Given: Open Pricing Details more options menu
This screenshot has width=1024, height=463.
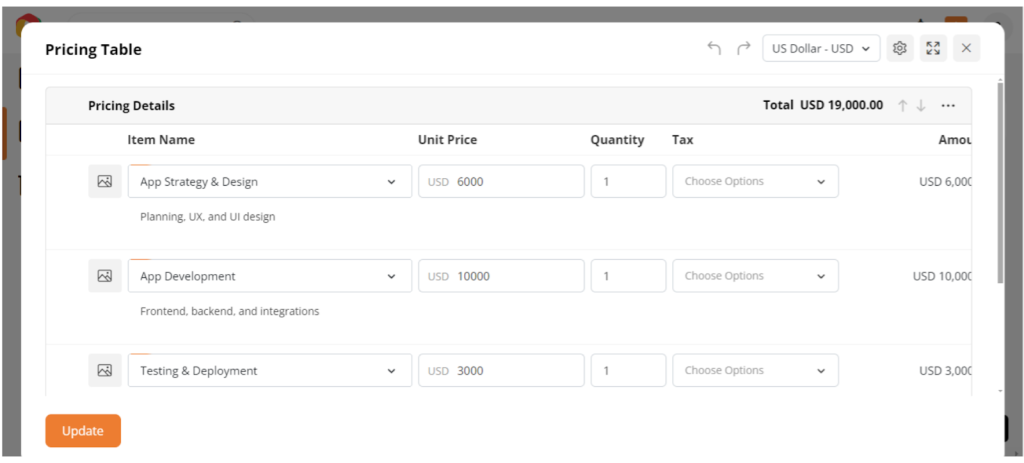Looking at the screenshot, I should pyautogui.click(x=948, y=106).
